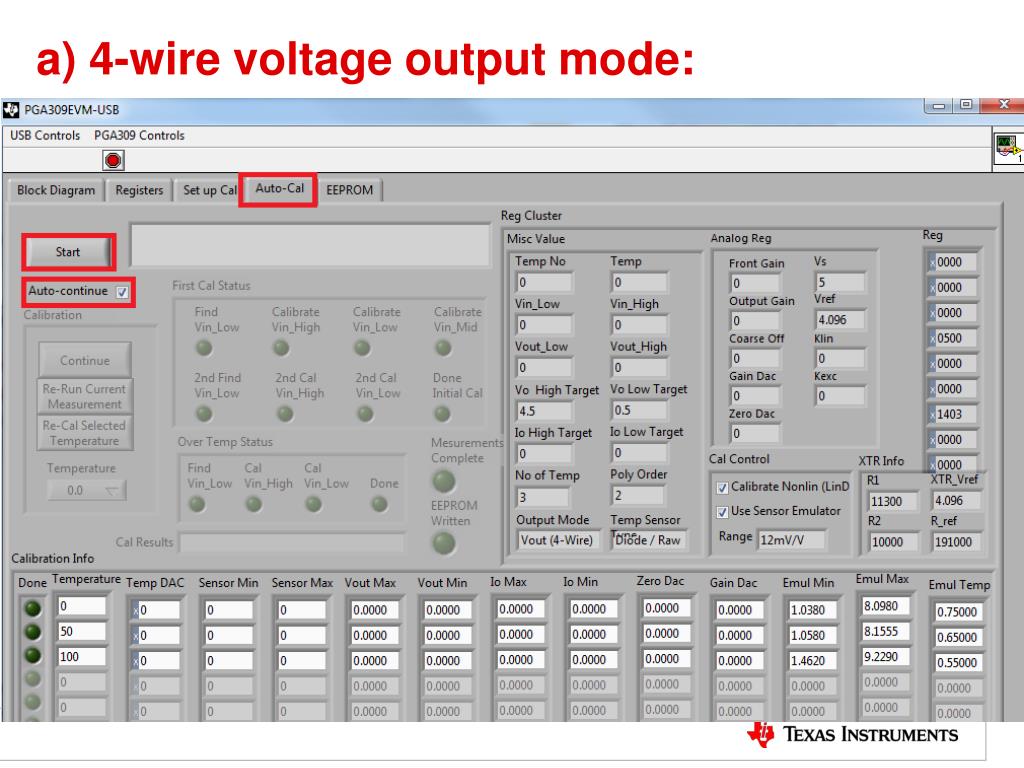
Task: Click the LabVIEW VI icon at top right
Action: point(1008,148)
